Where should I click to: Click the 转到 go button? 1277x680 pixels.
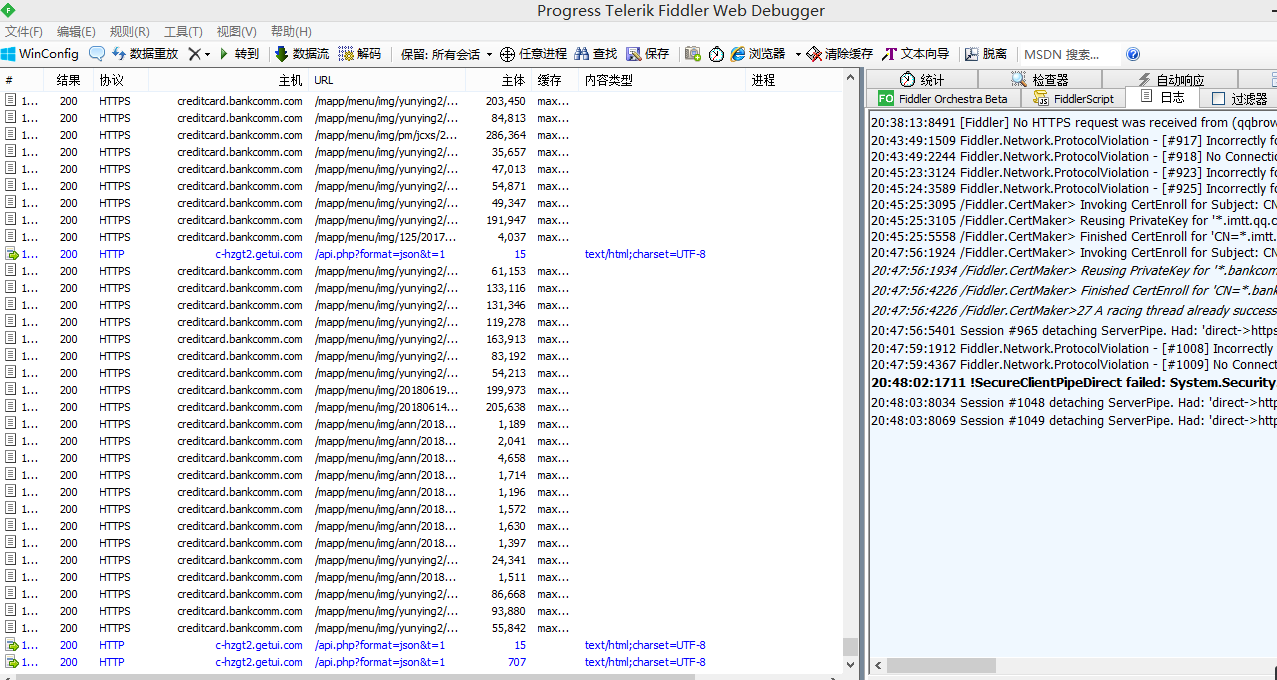(x=239, y=54)
